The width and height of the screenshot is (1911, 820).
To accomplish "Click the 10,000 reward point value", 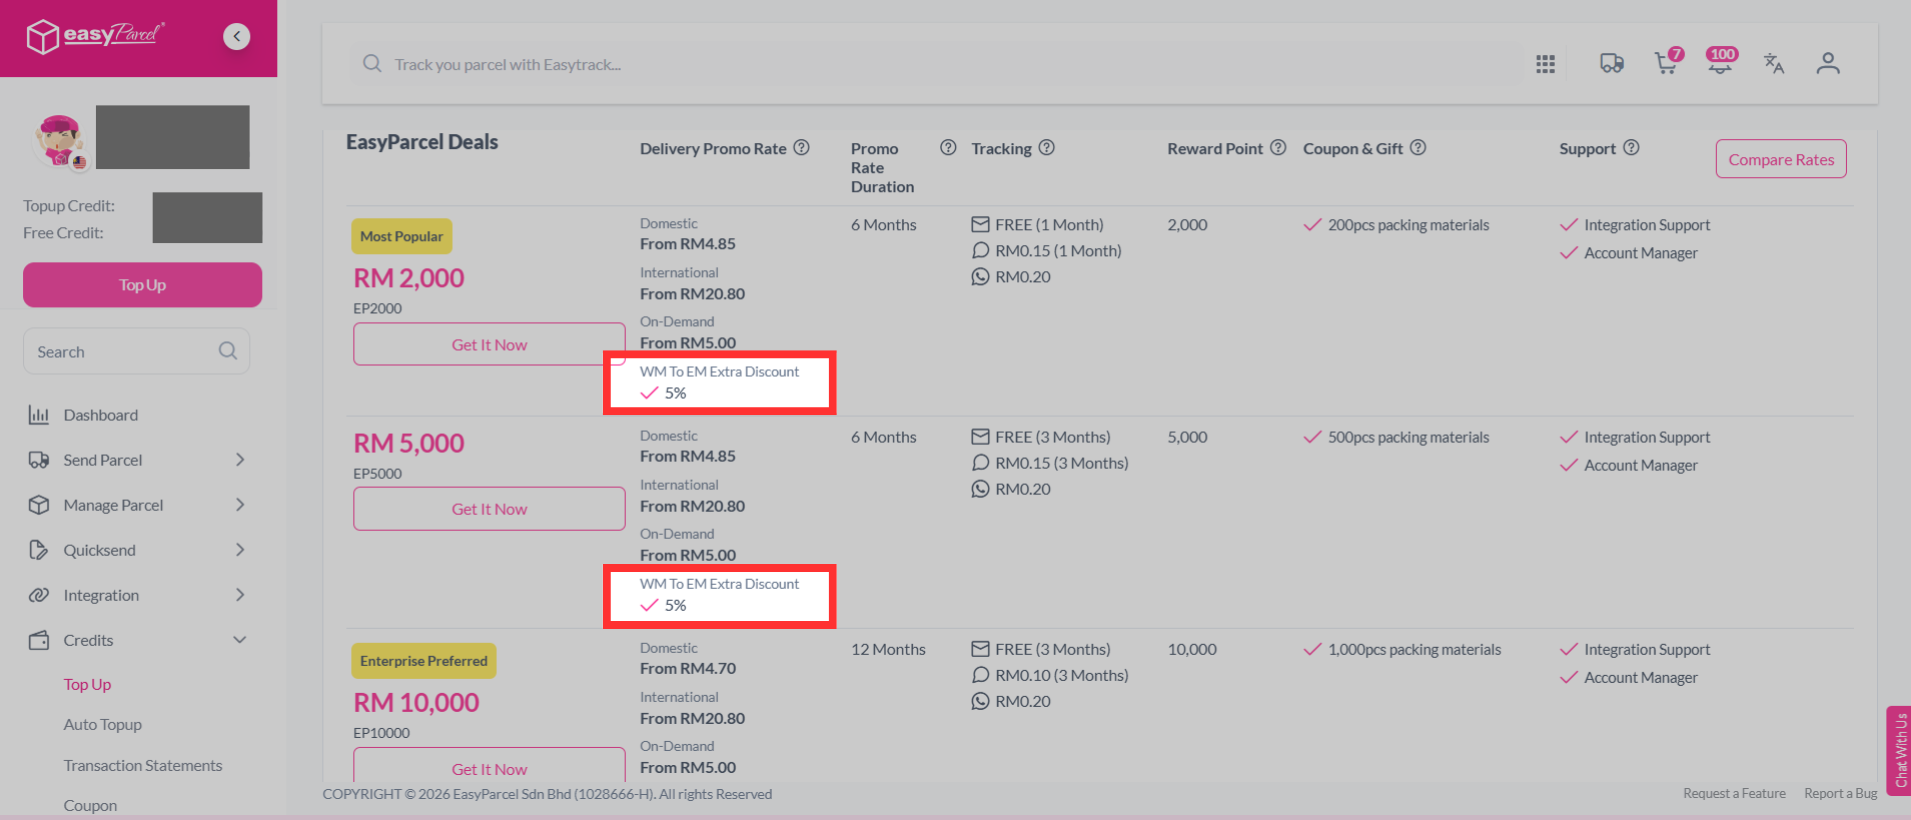I will 1192,649.
